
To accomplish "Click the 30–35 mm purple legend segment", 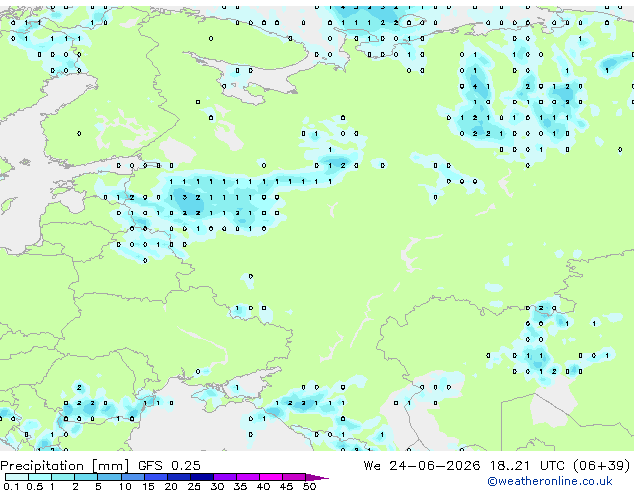I will coord(224,477).
